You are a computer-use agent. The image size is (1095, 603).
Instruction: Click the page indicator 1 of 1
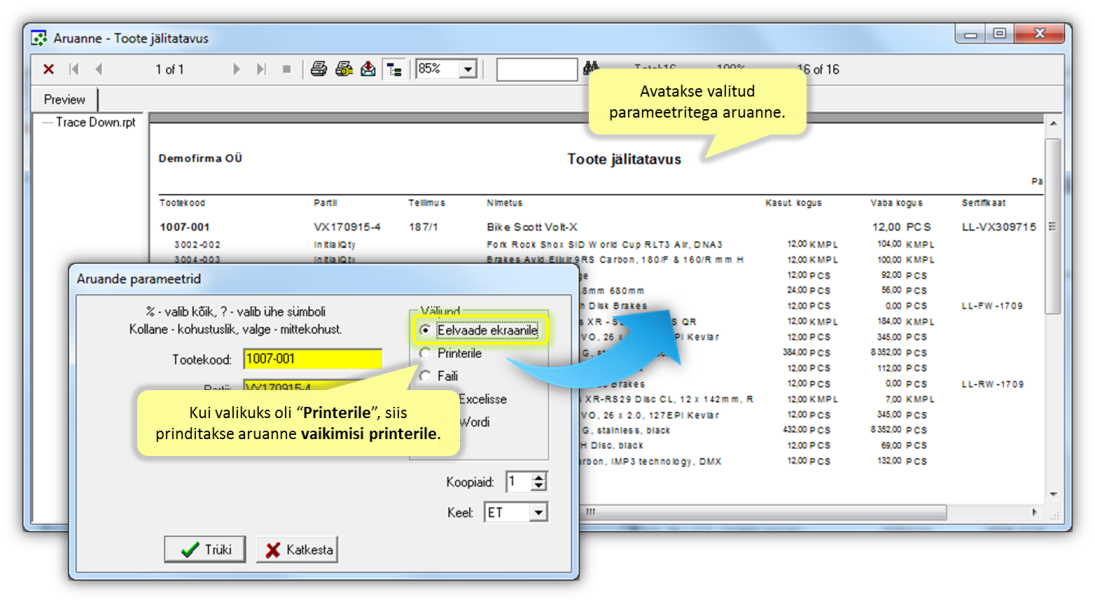(170, 69)
